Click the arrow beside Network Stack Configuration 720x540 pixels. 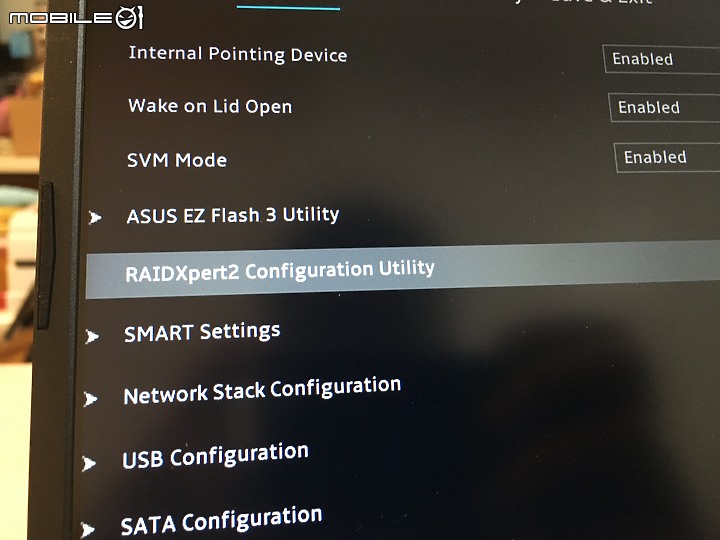[x=90, y=399]
